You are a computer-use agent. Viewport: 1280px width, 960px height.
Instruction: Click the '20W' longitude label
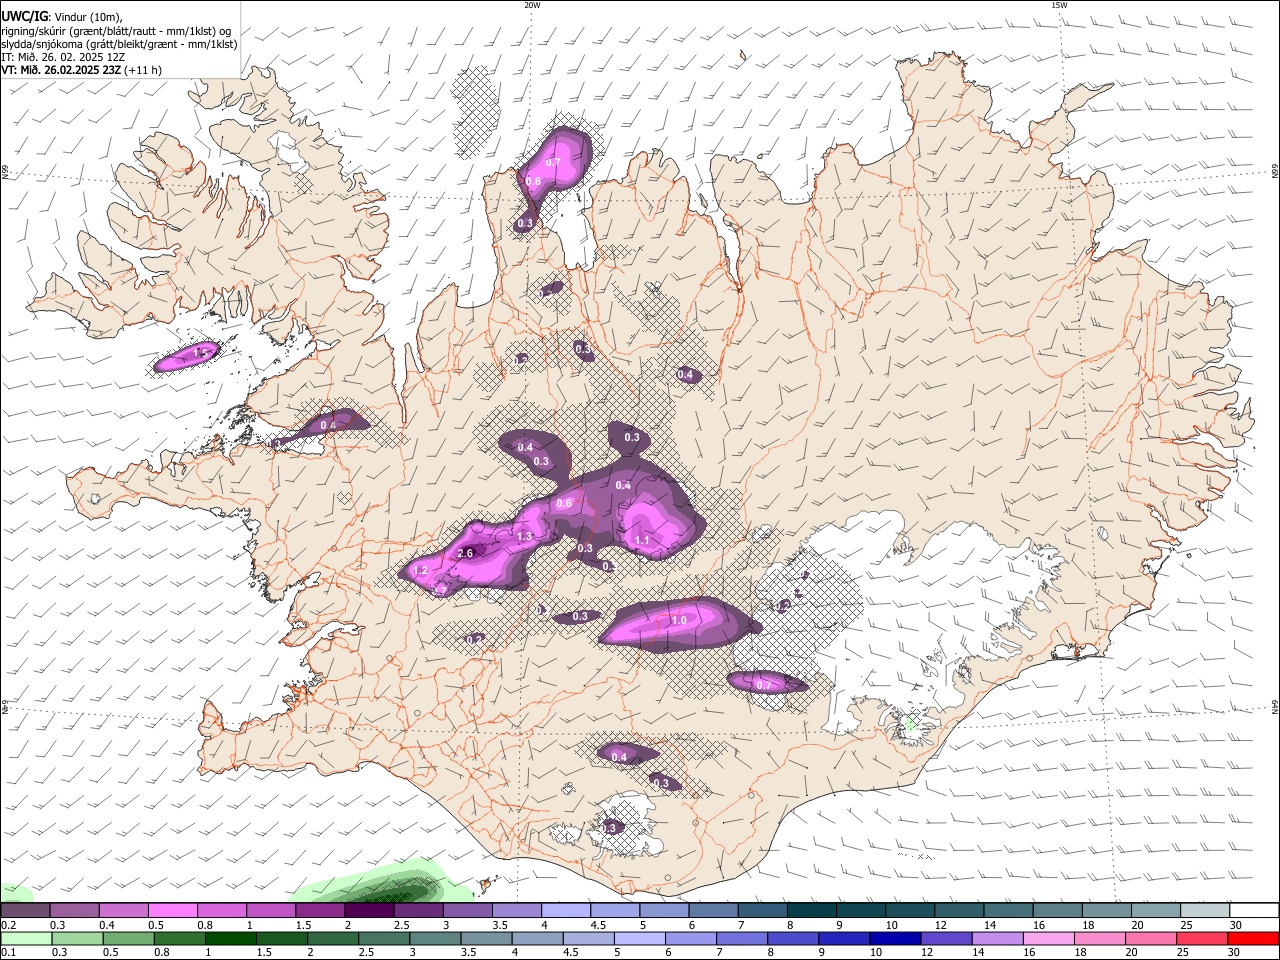click(x=532, y=5)
